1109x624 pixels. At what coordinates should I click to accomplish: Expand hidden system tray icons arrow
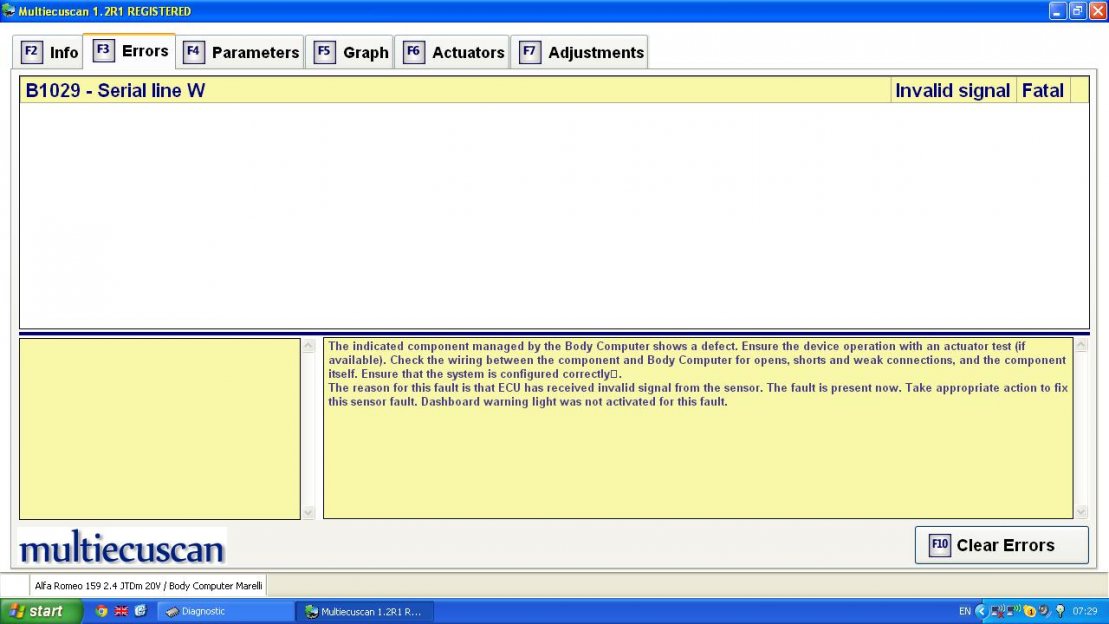[x=980, y=611]
